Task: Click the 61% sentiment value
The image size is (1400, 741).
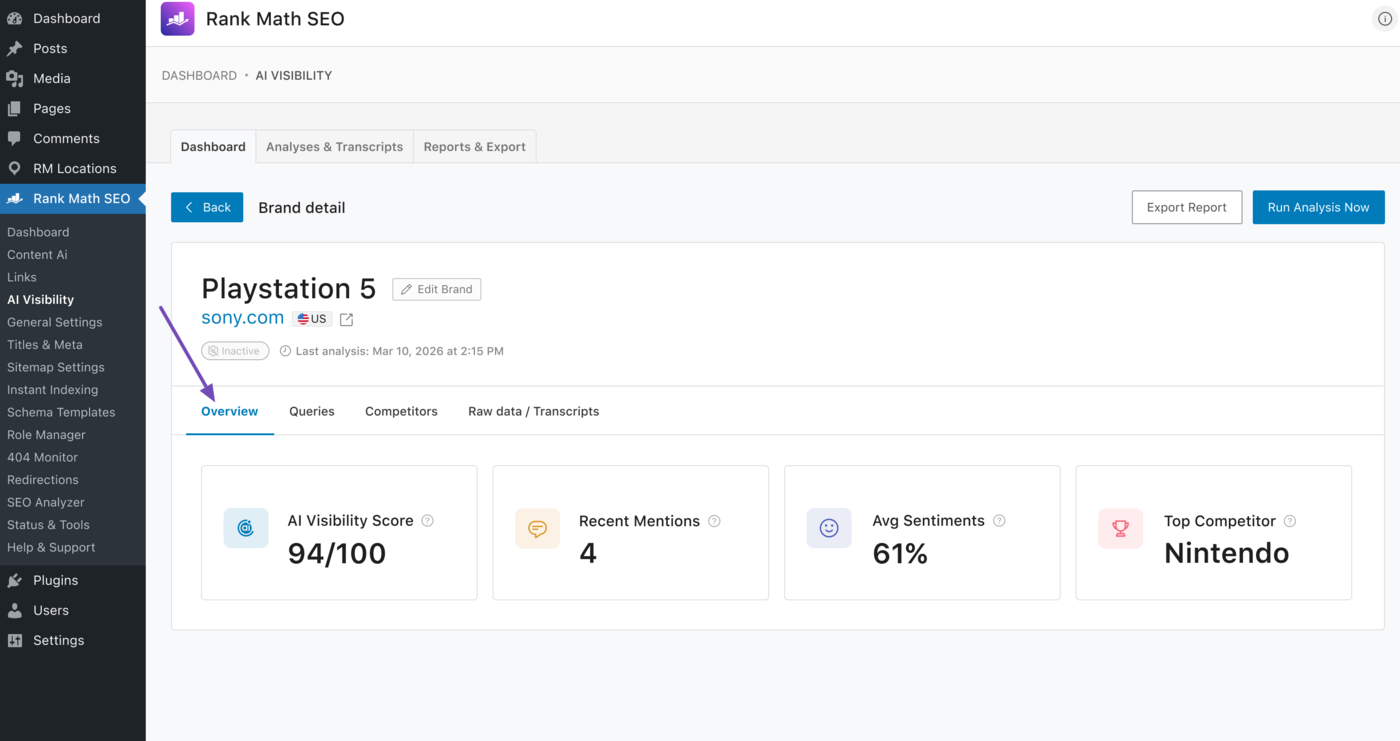Action: [x=900, y=553]
